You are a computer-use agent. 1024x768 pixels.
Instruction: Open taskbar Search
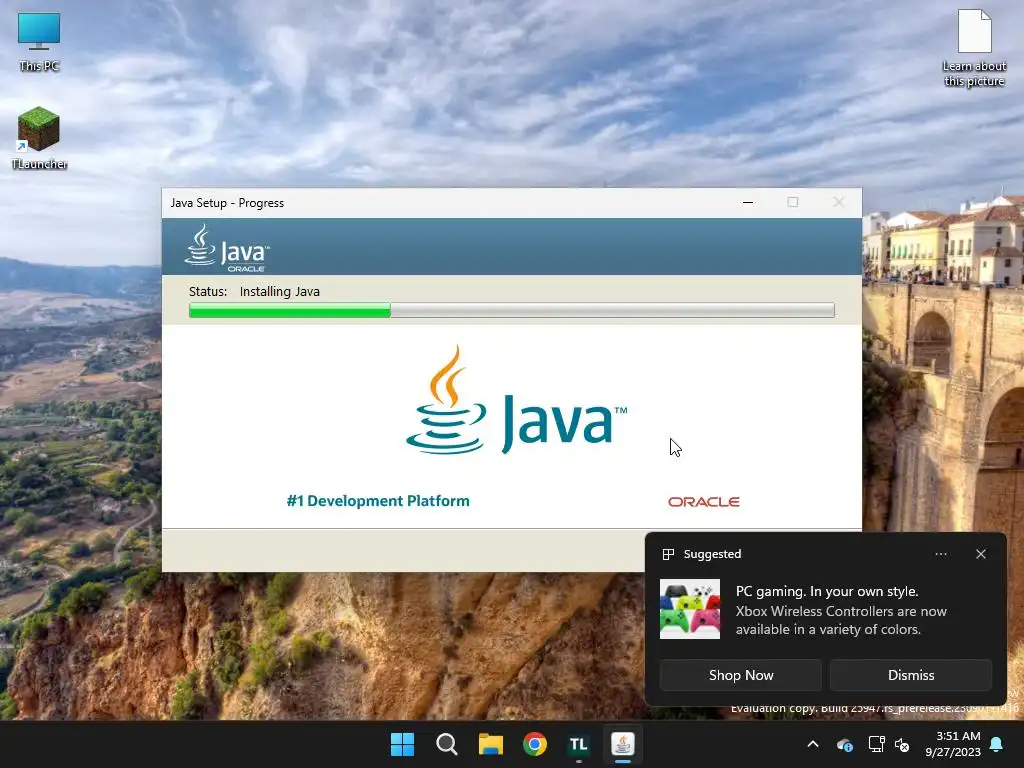coord(447,744)
